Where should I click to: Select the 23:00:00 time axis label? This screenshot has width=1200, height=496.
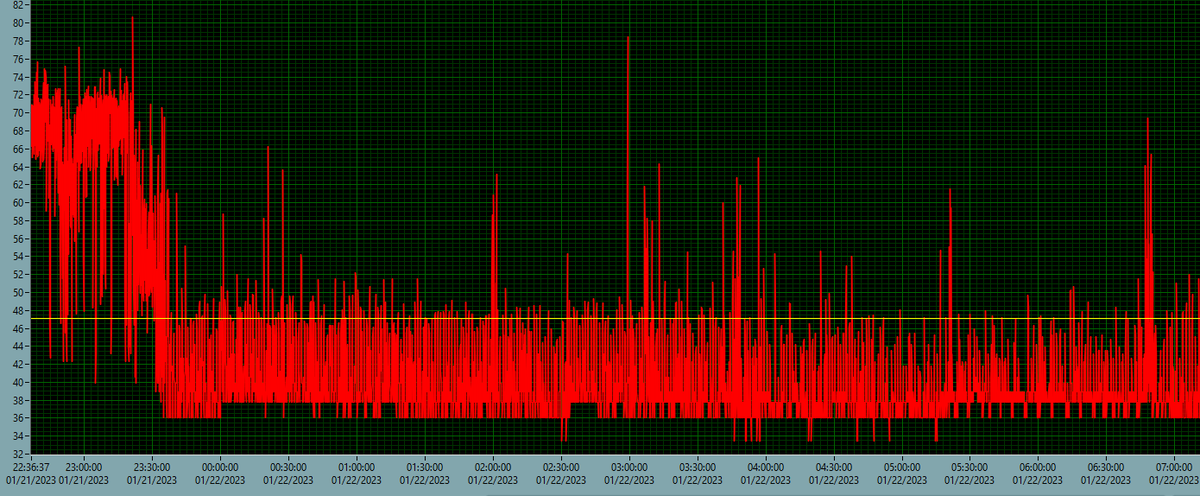tap(83, 466)
